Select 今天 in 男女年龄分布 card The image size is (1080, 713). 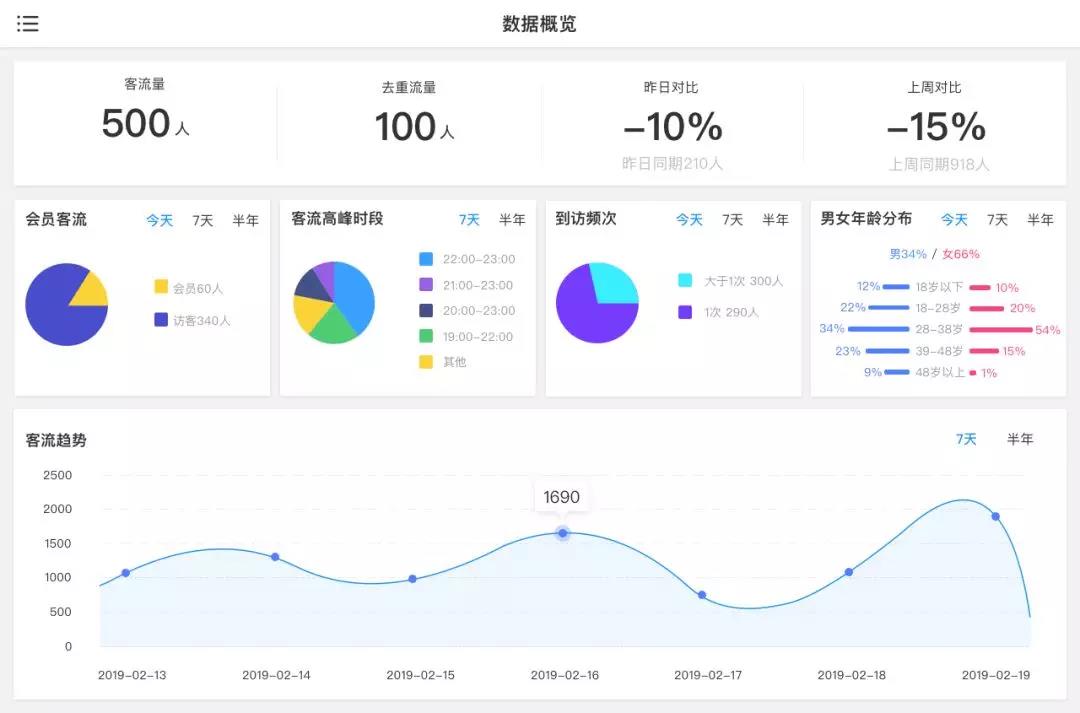[954, 220]
